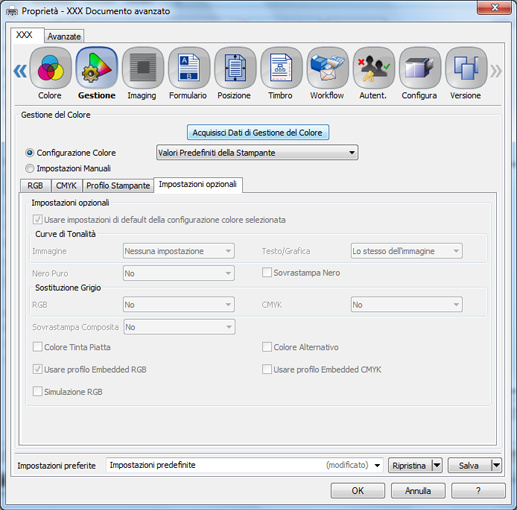Open the Workflow icon
The image size is (517, 510).
(x=327, y=68)
